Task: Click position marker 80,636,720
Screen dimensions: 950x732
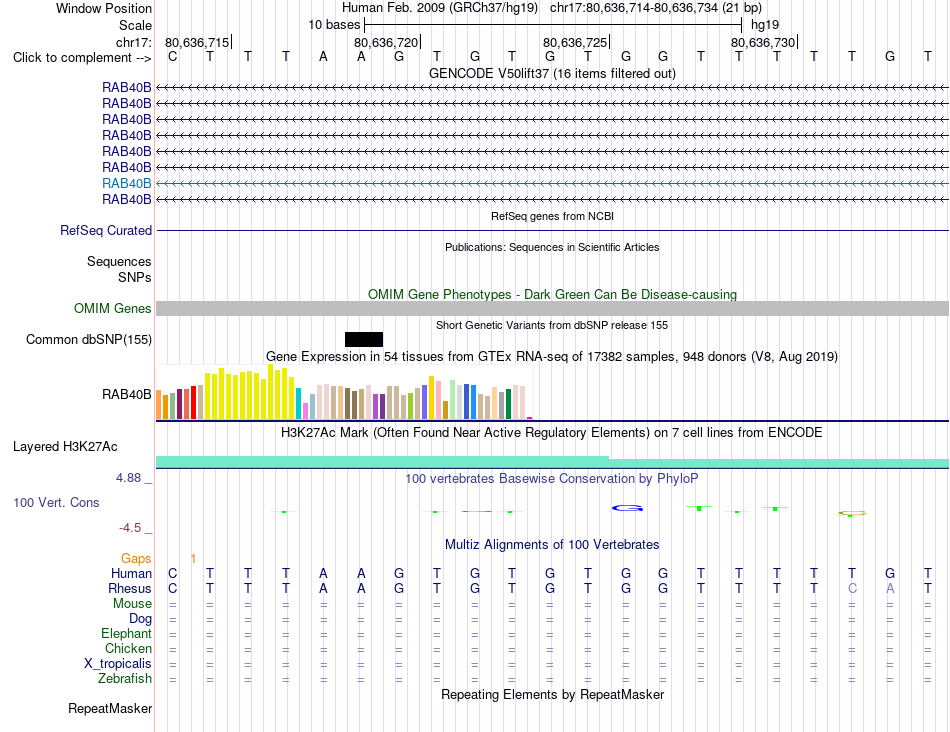Action: pos(387,42)
